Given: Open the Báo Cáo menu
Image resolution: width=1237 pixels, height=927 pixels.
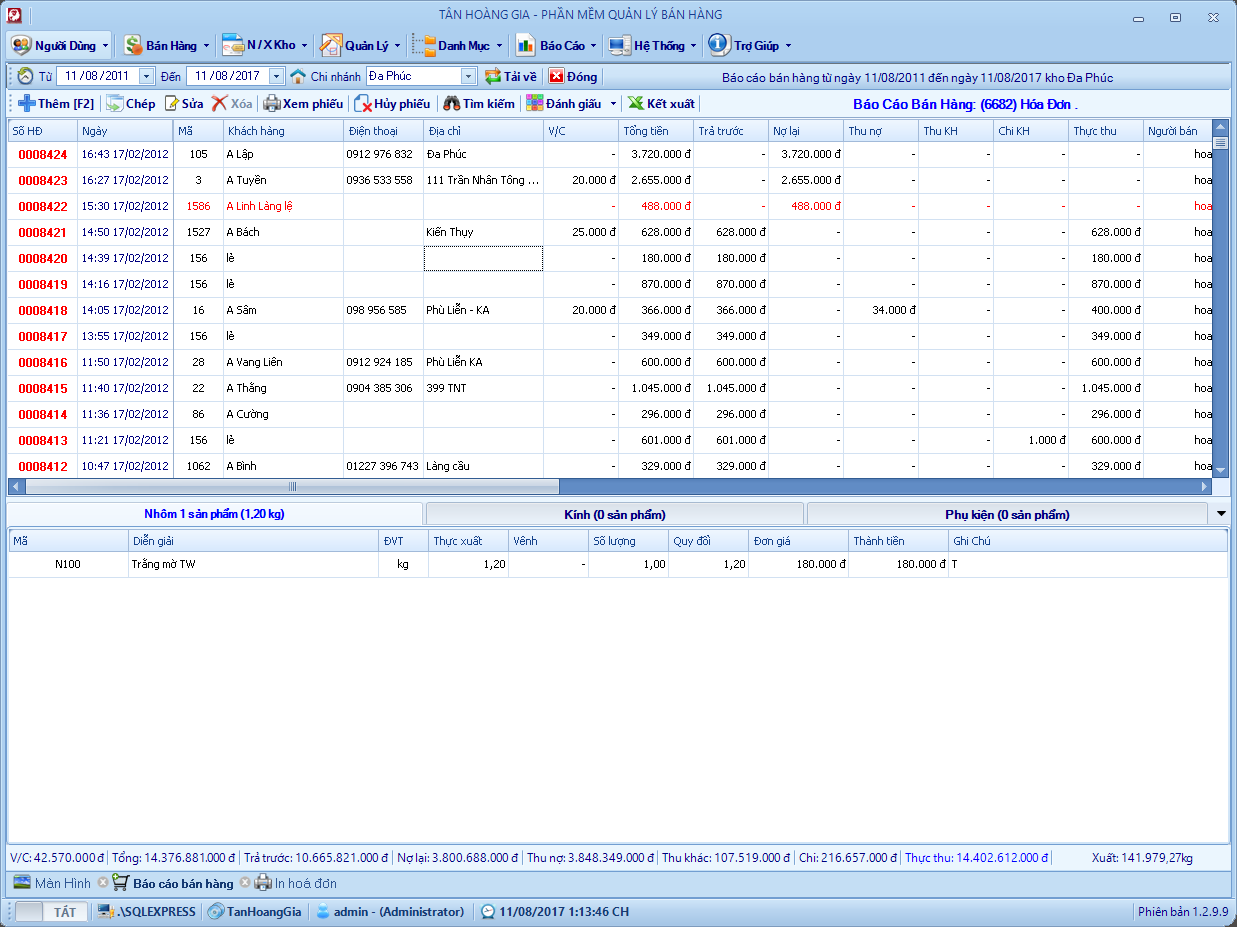Looking at the screenshot, I should click(556, 46).
